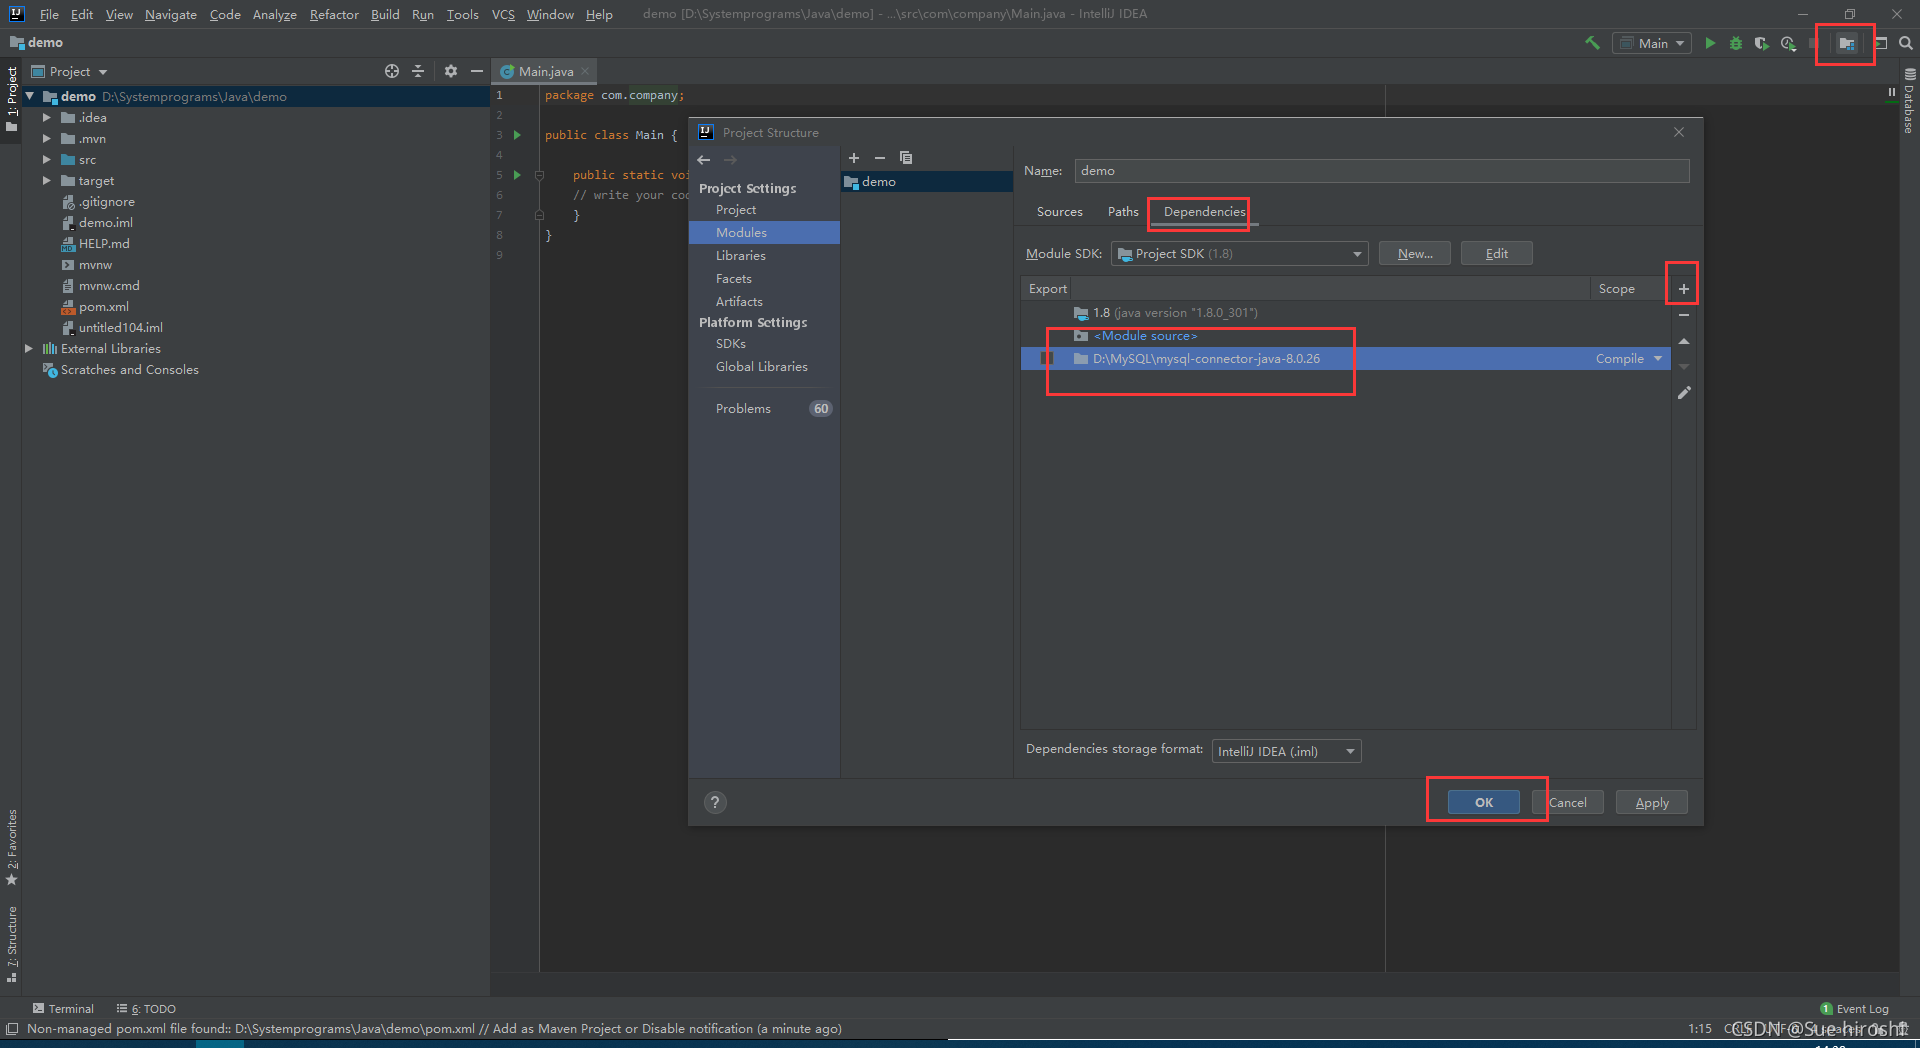Add new module with plus icon
Image resolution: width=1920 pixels, height=1048 pixels.
coord(854,158)
